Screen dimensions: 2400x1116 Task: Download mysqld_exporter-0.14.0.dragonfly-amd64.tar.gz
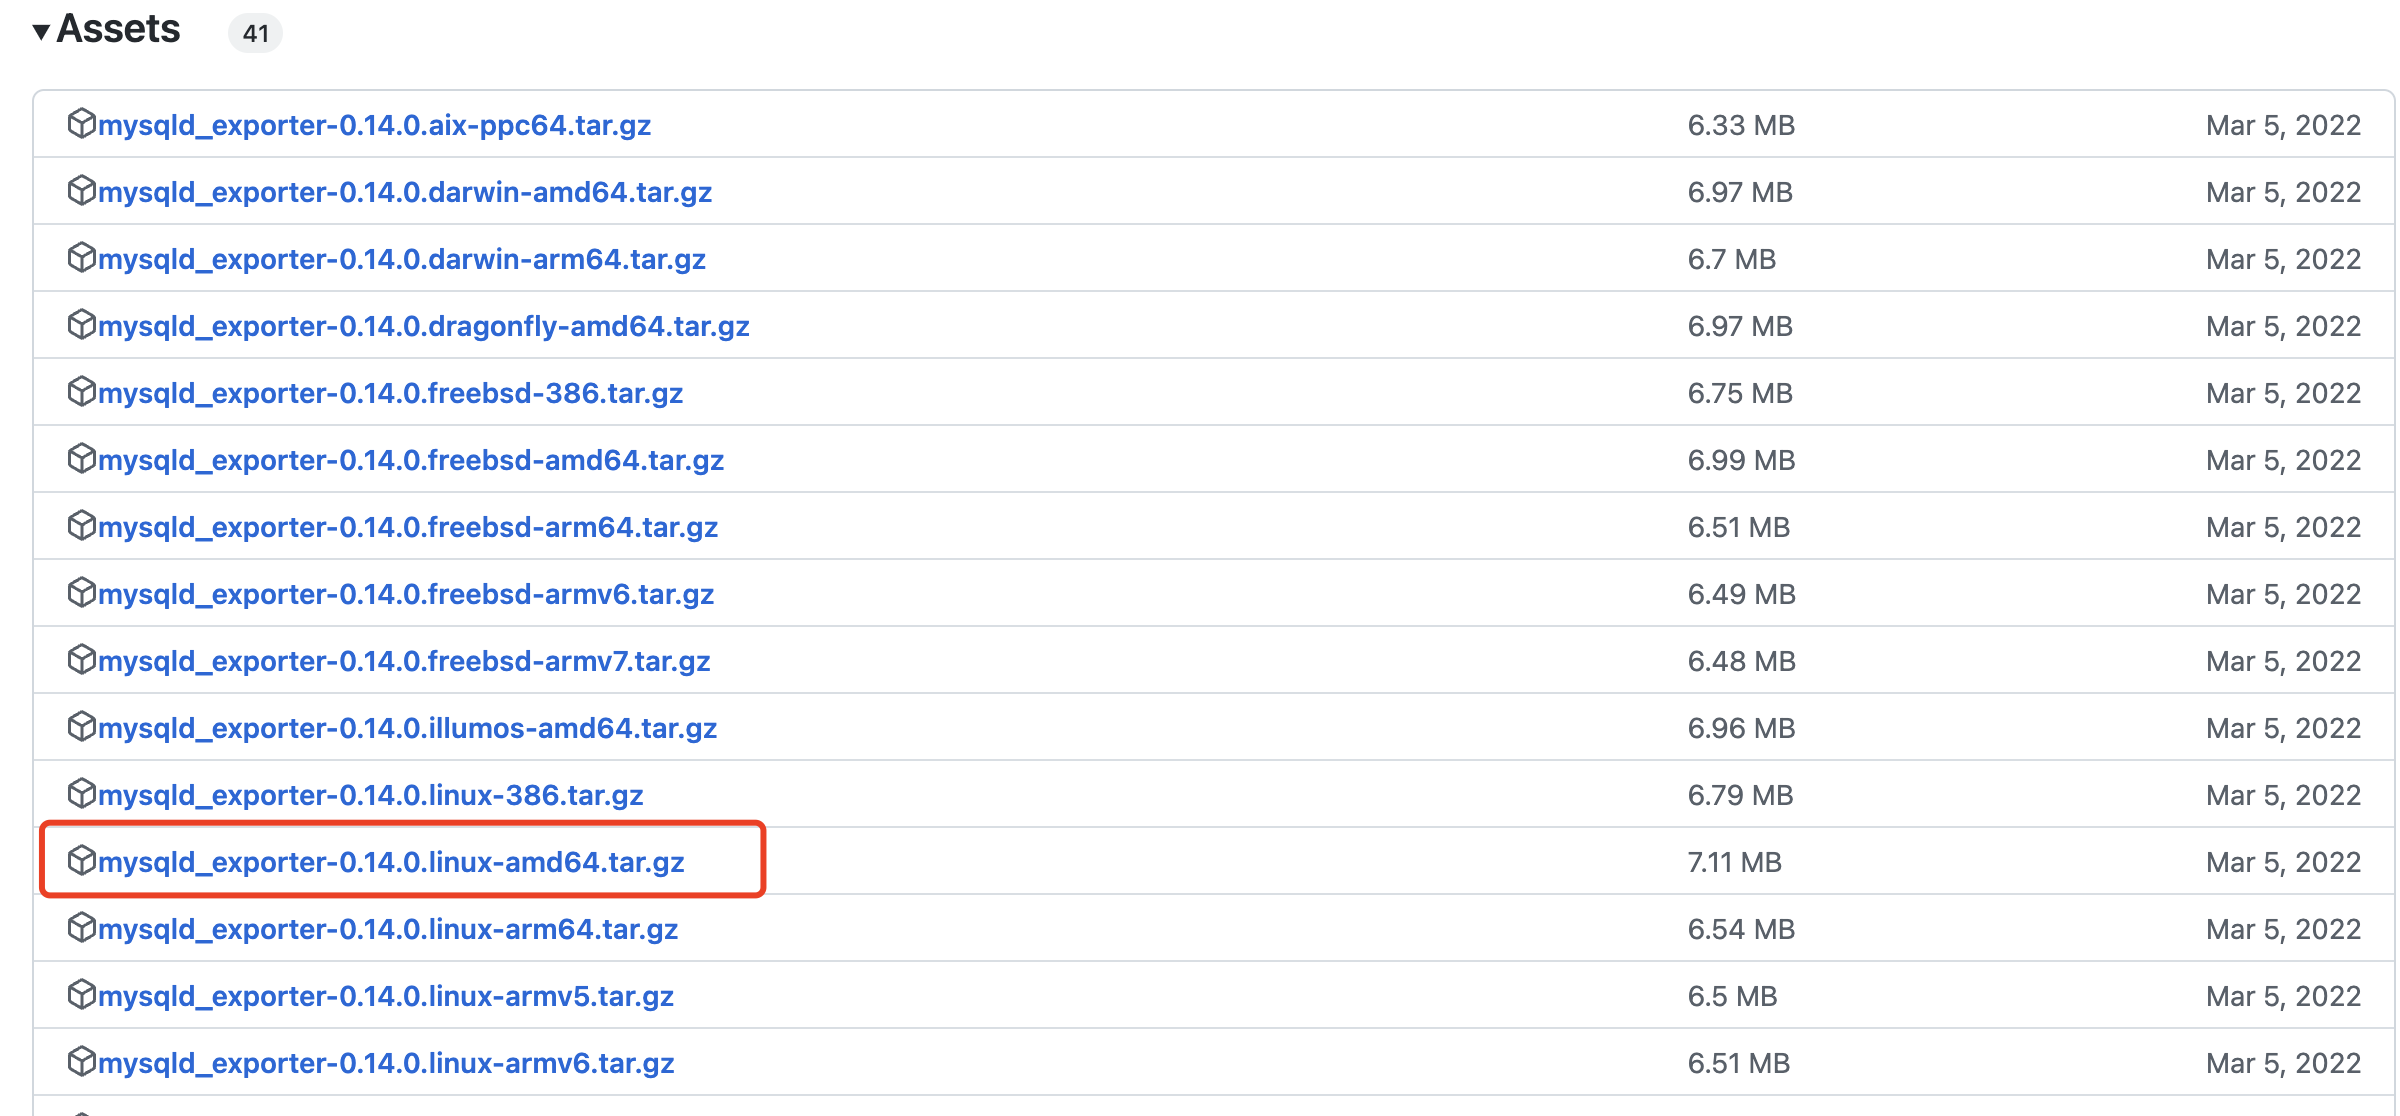(424, 327)
